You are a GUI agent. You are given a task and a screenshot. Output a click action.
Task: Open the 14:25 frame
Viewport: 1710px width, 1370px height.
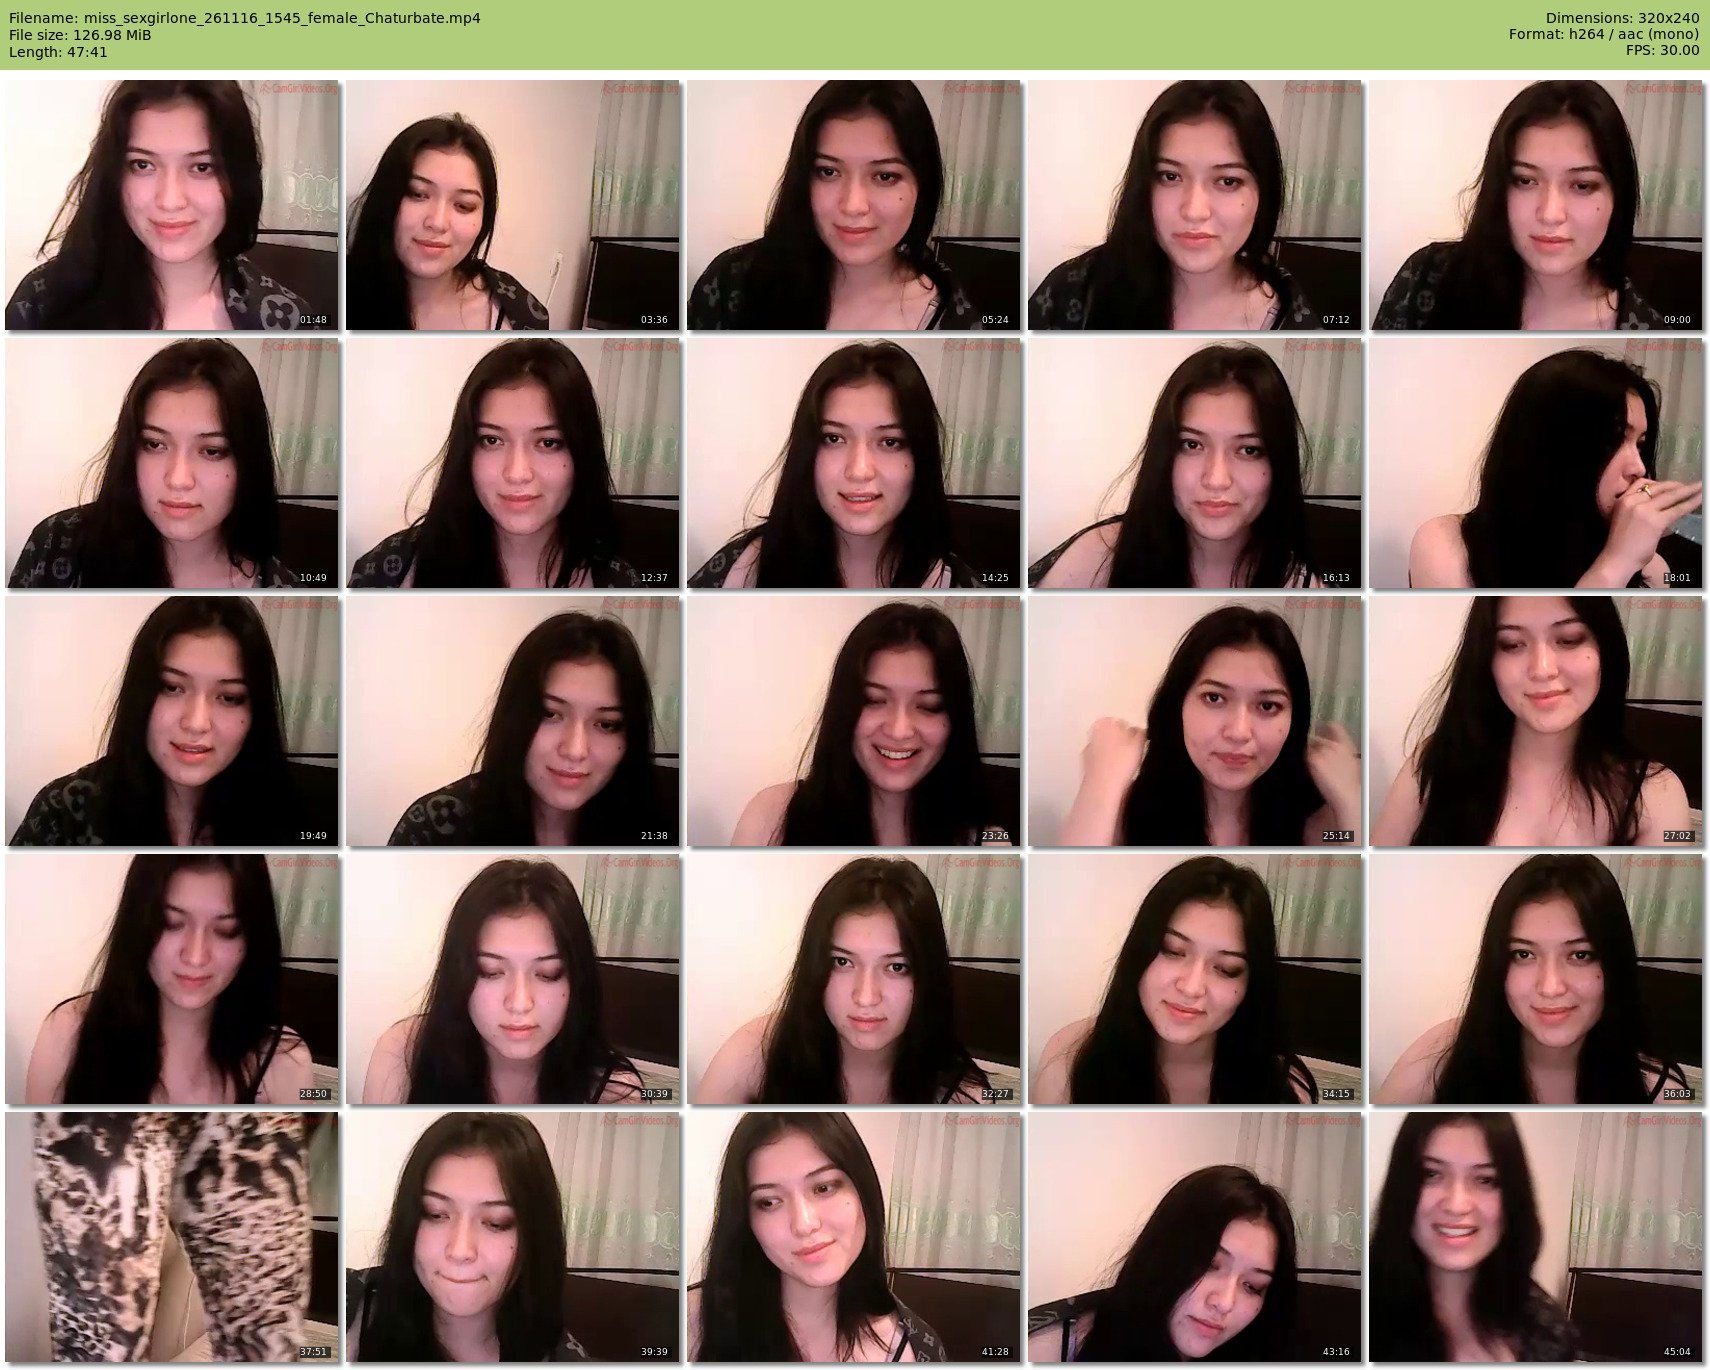(x=854, y=463)
